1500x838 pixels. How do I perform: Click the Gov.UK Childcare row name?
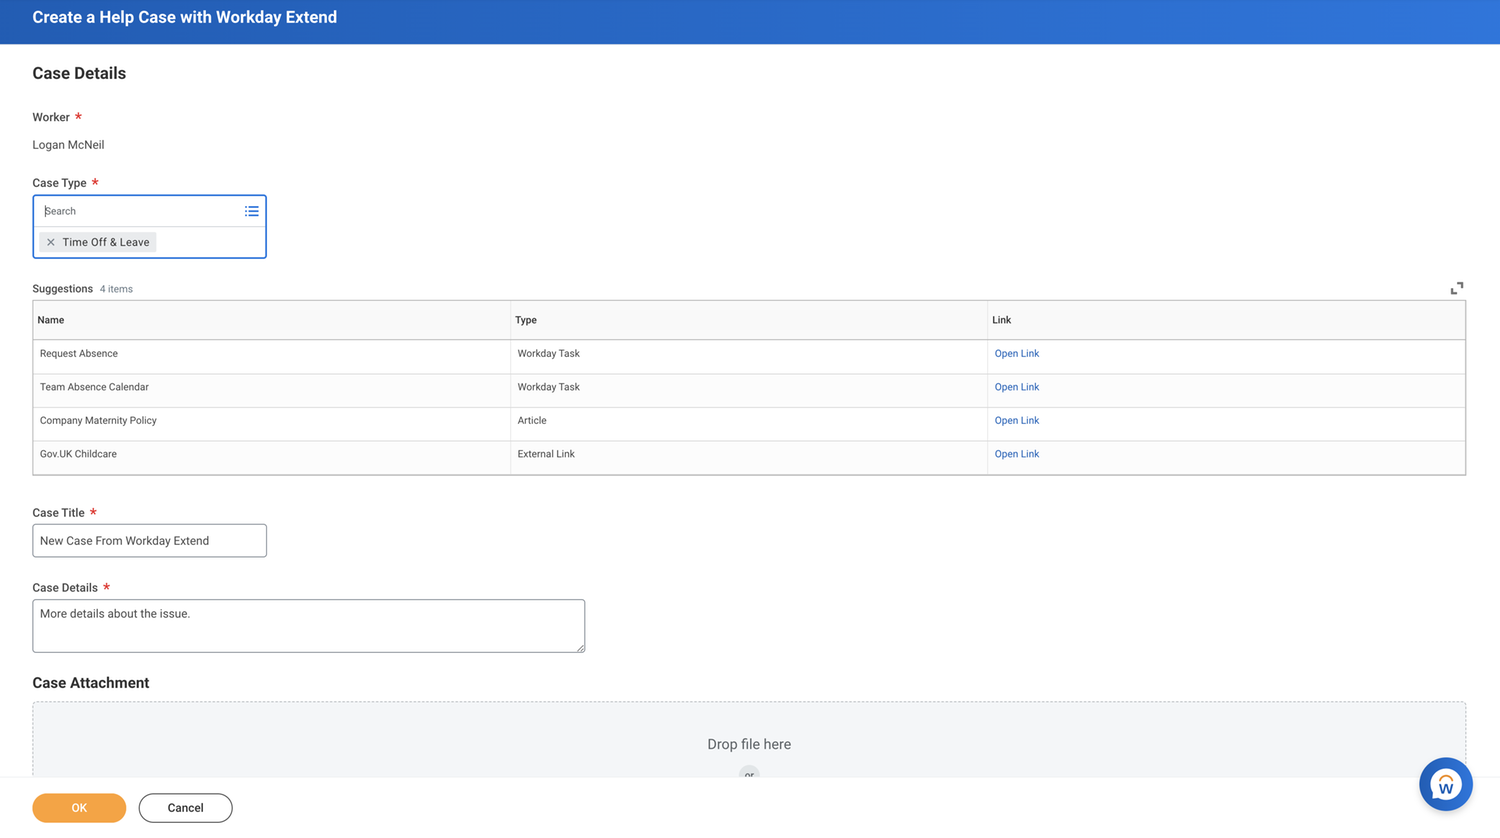(78, 454)
